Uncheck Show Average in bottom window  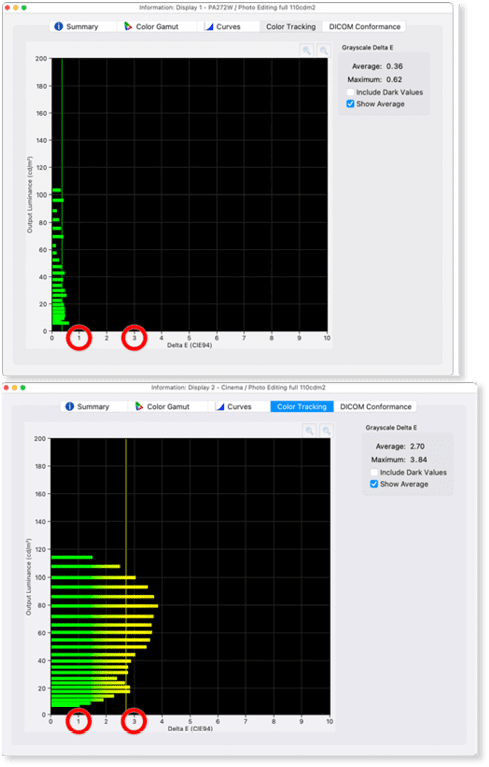tap(374, 484)
